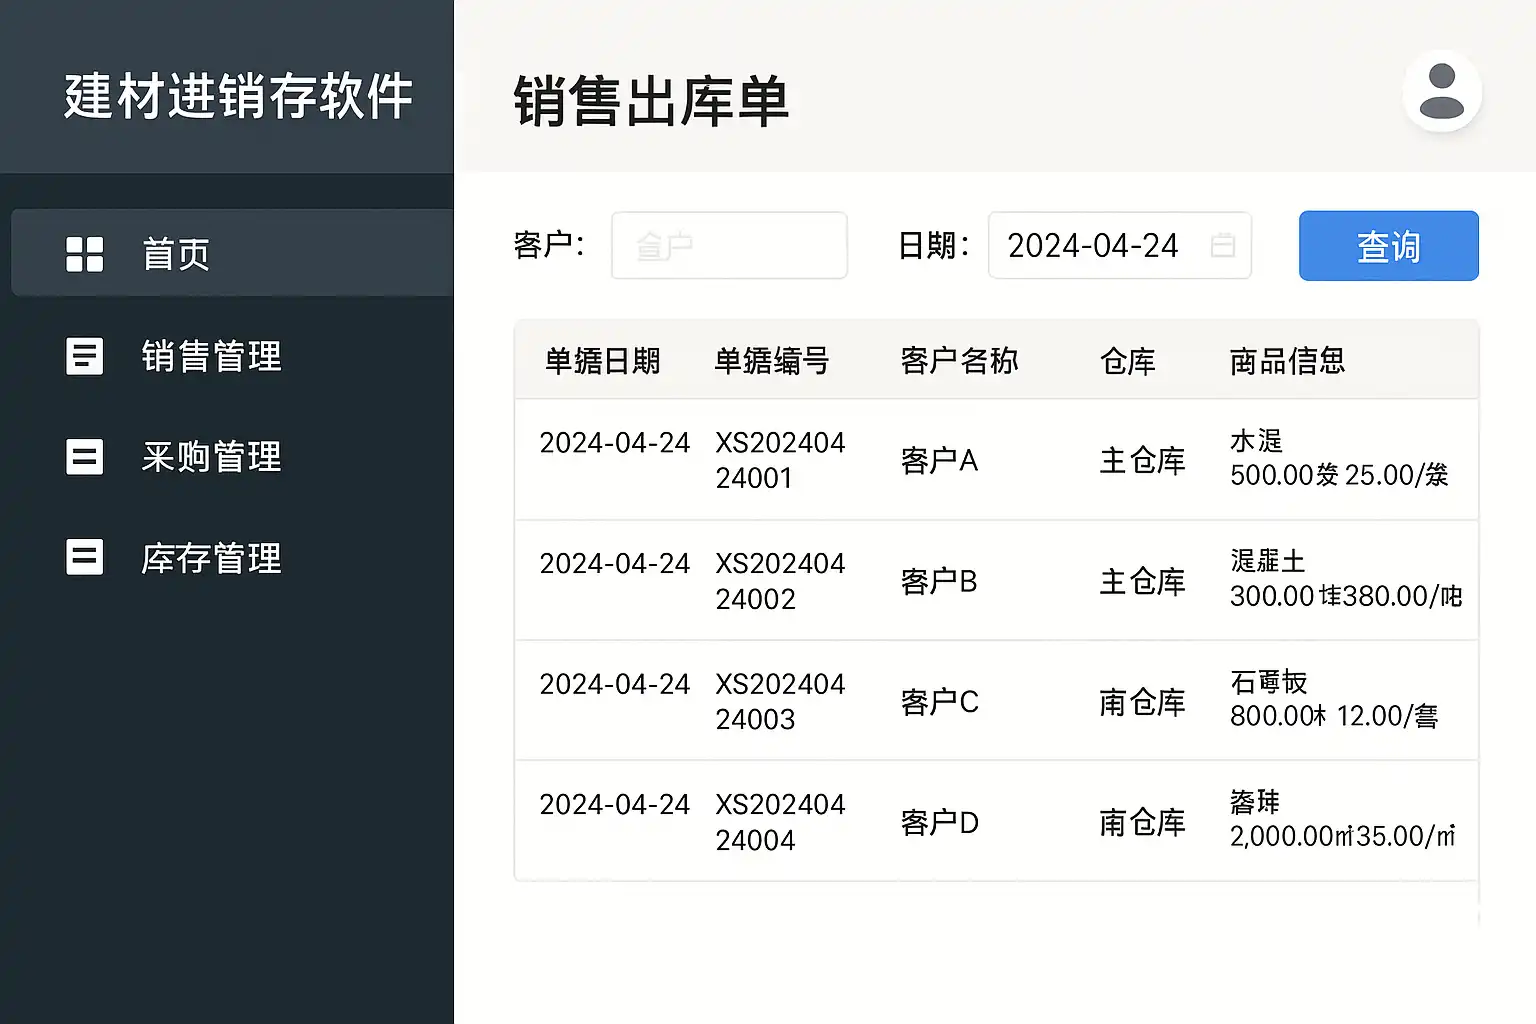Click the blue 查询 button
Image resolution: width=1536 pixels, height=1024 pixels.
point(1388,246)
